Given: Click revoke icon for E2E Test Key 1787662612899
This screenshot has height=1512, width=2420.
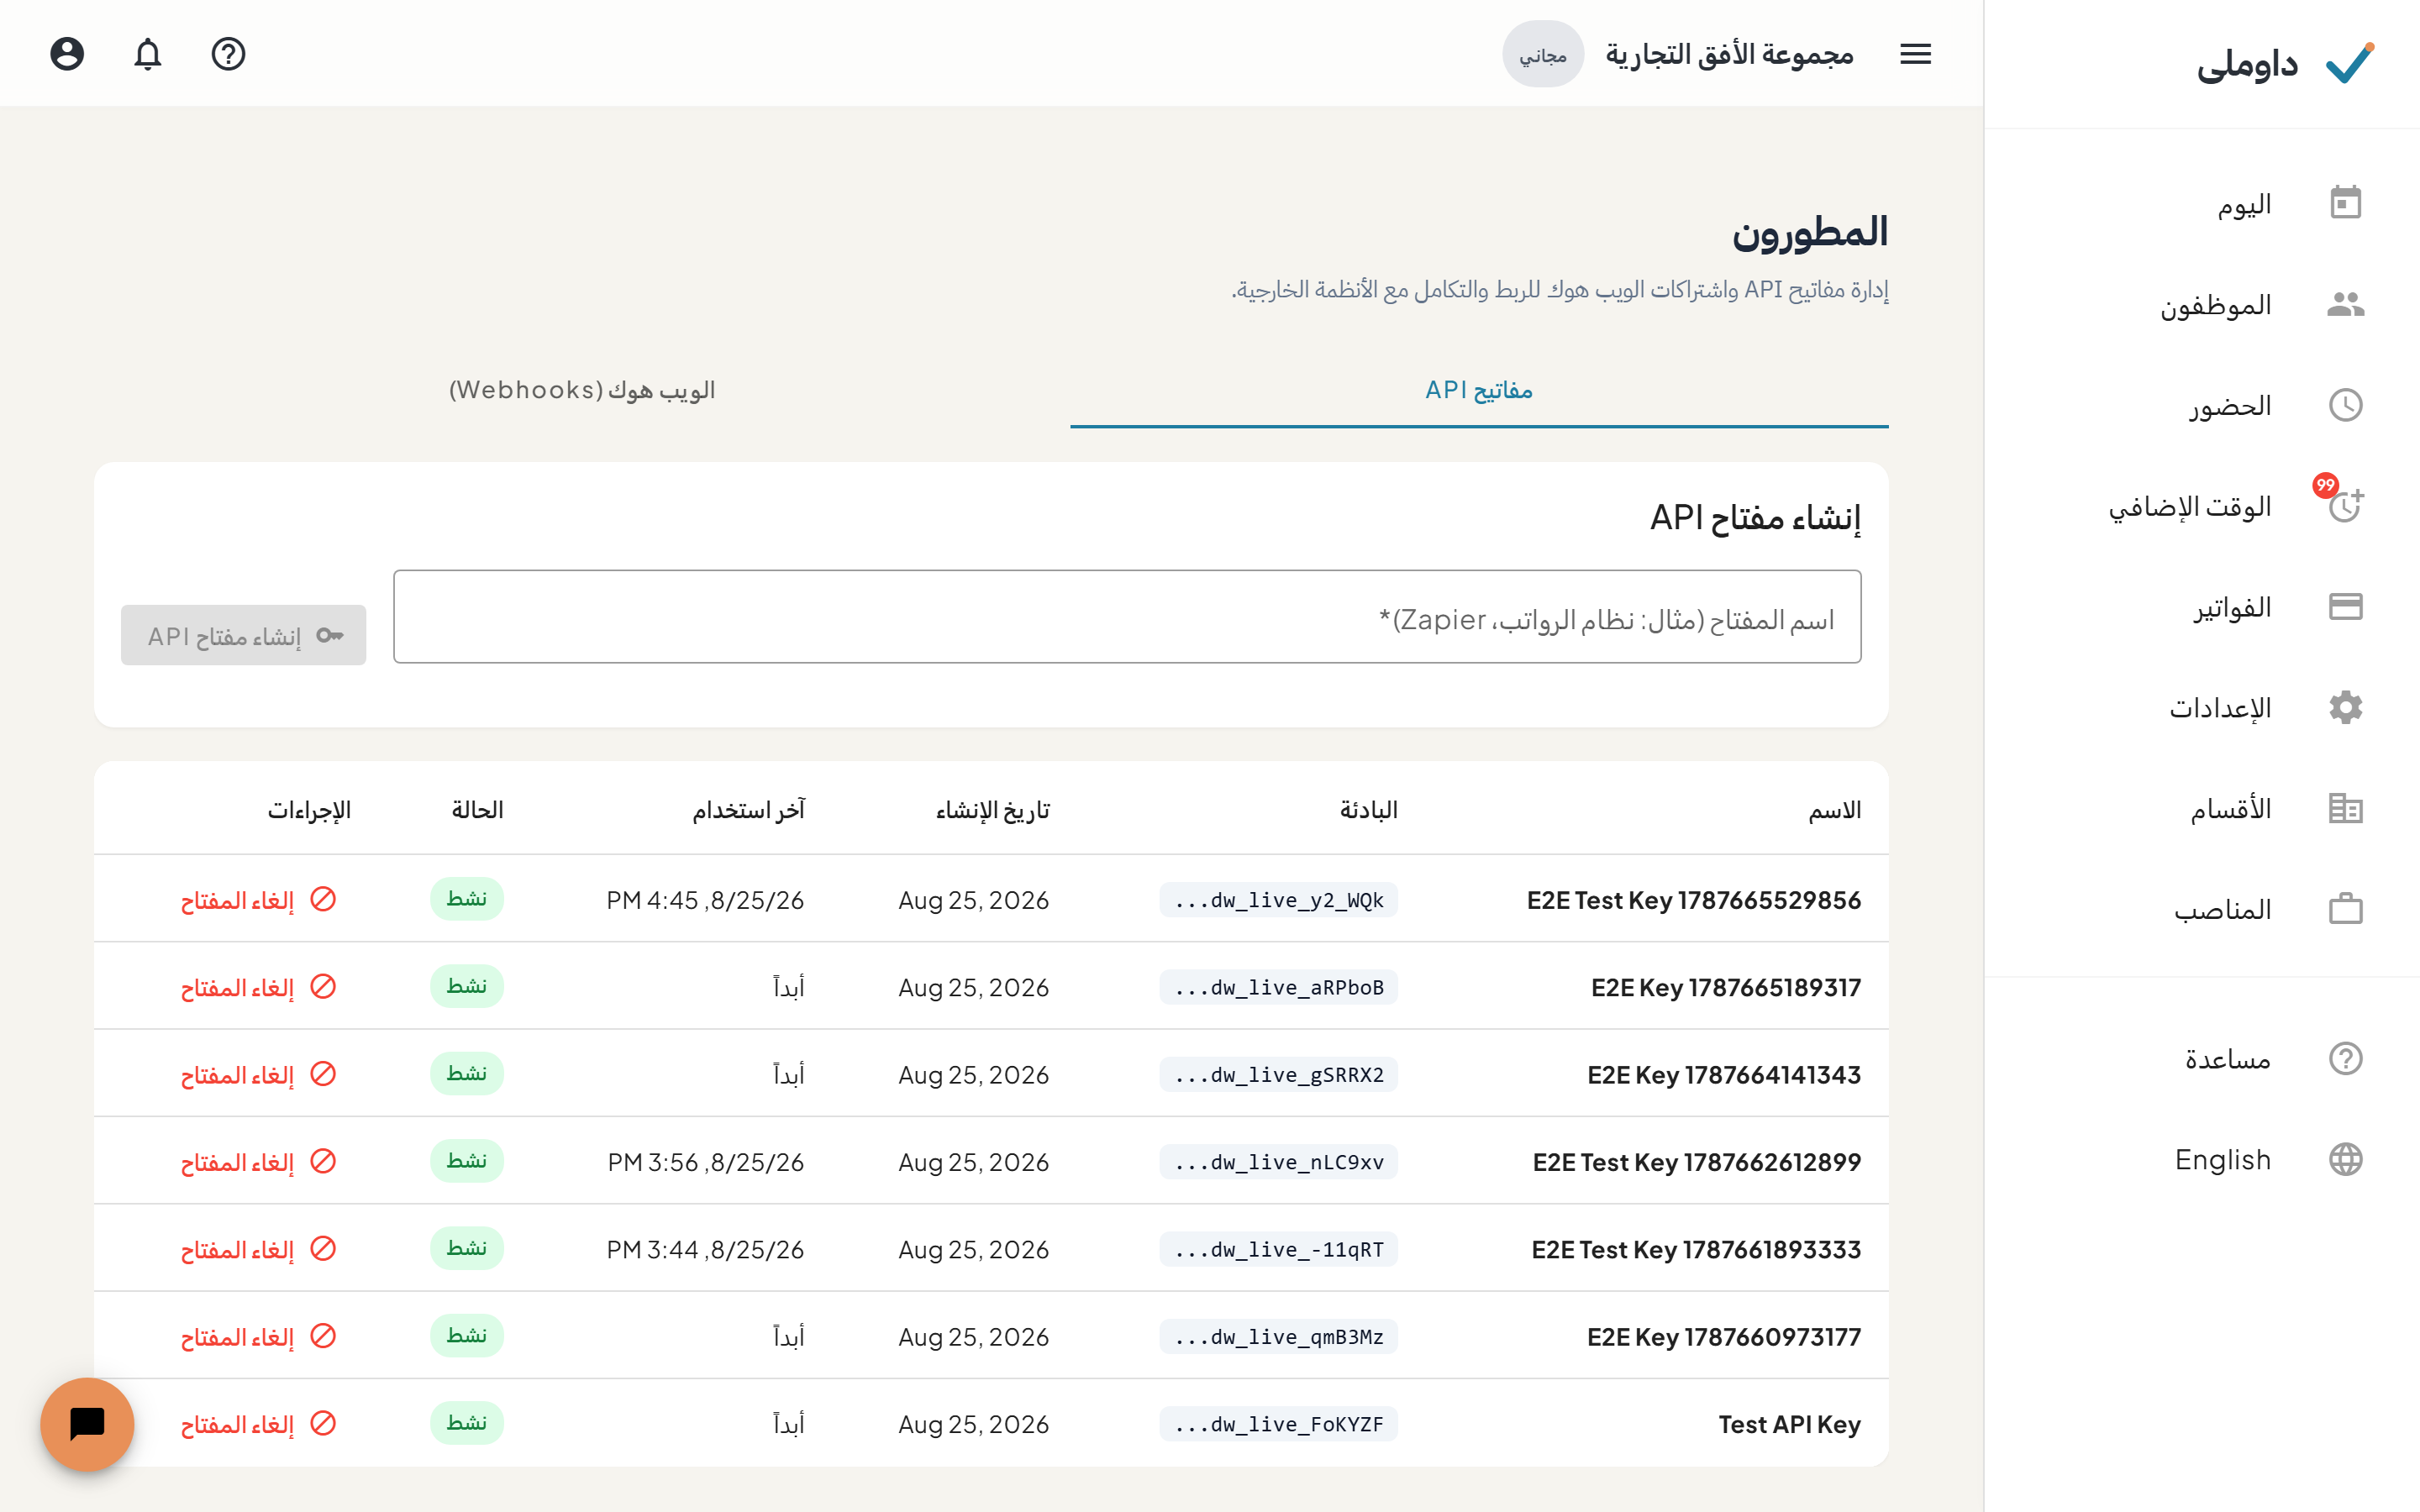Looking at the screenshot, I should click(x=323, y=1161).
